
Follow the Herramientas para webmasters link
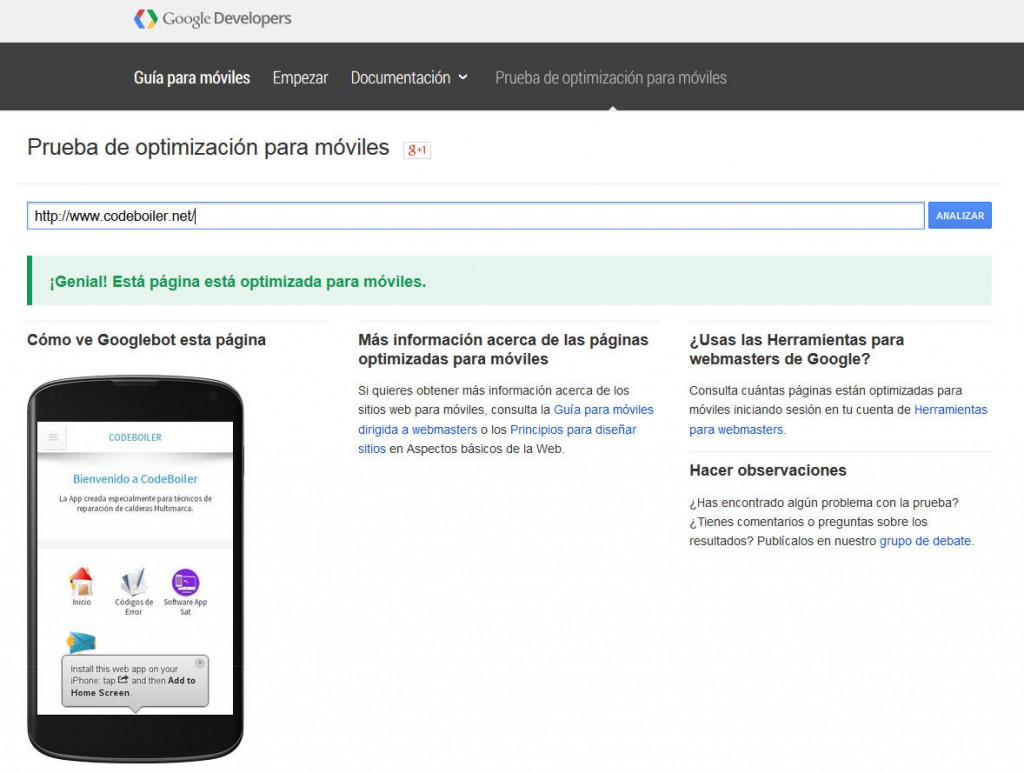click(838, 420)
